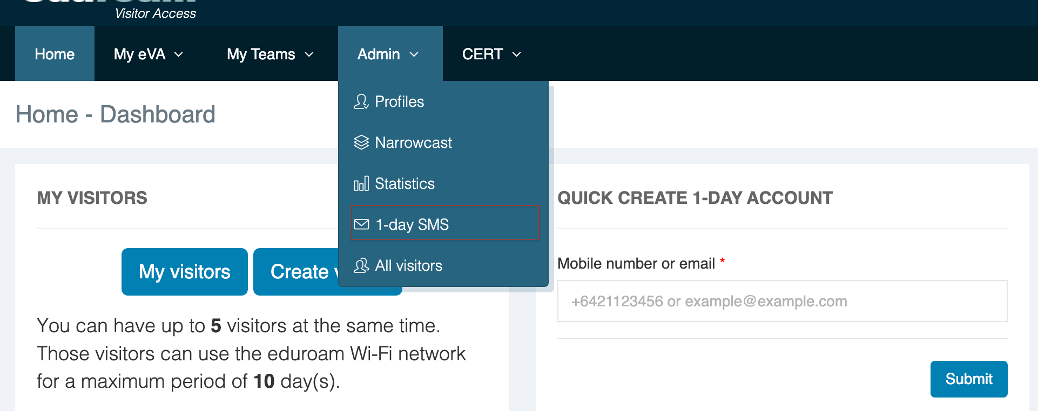Go to the Home tab
The width and height of the screenshot is (1038, 412).
55,54
